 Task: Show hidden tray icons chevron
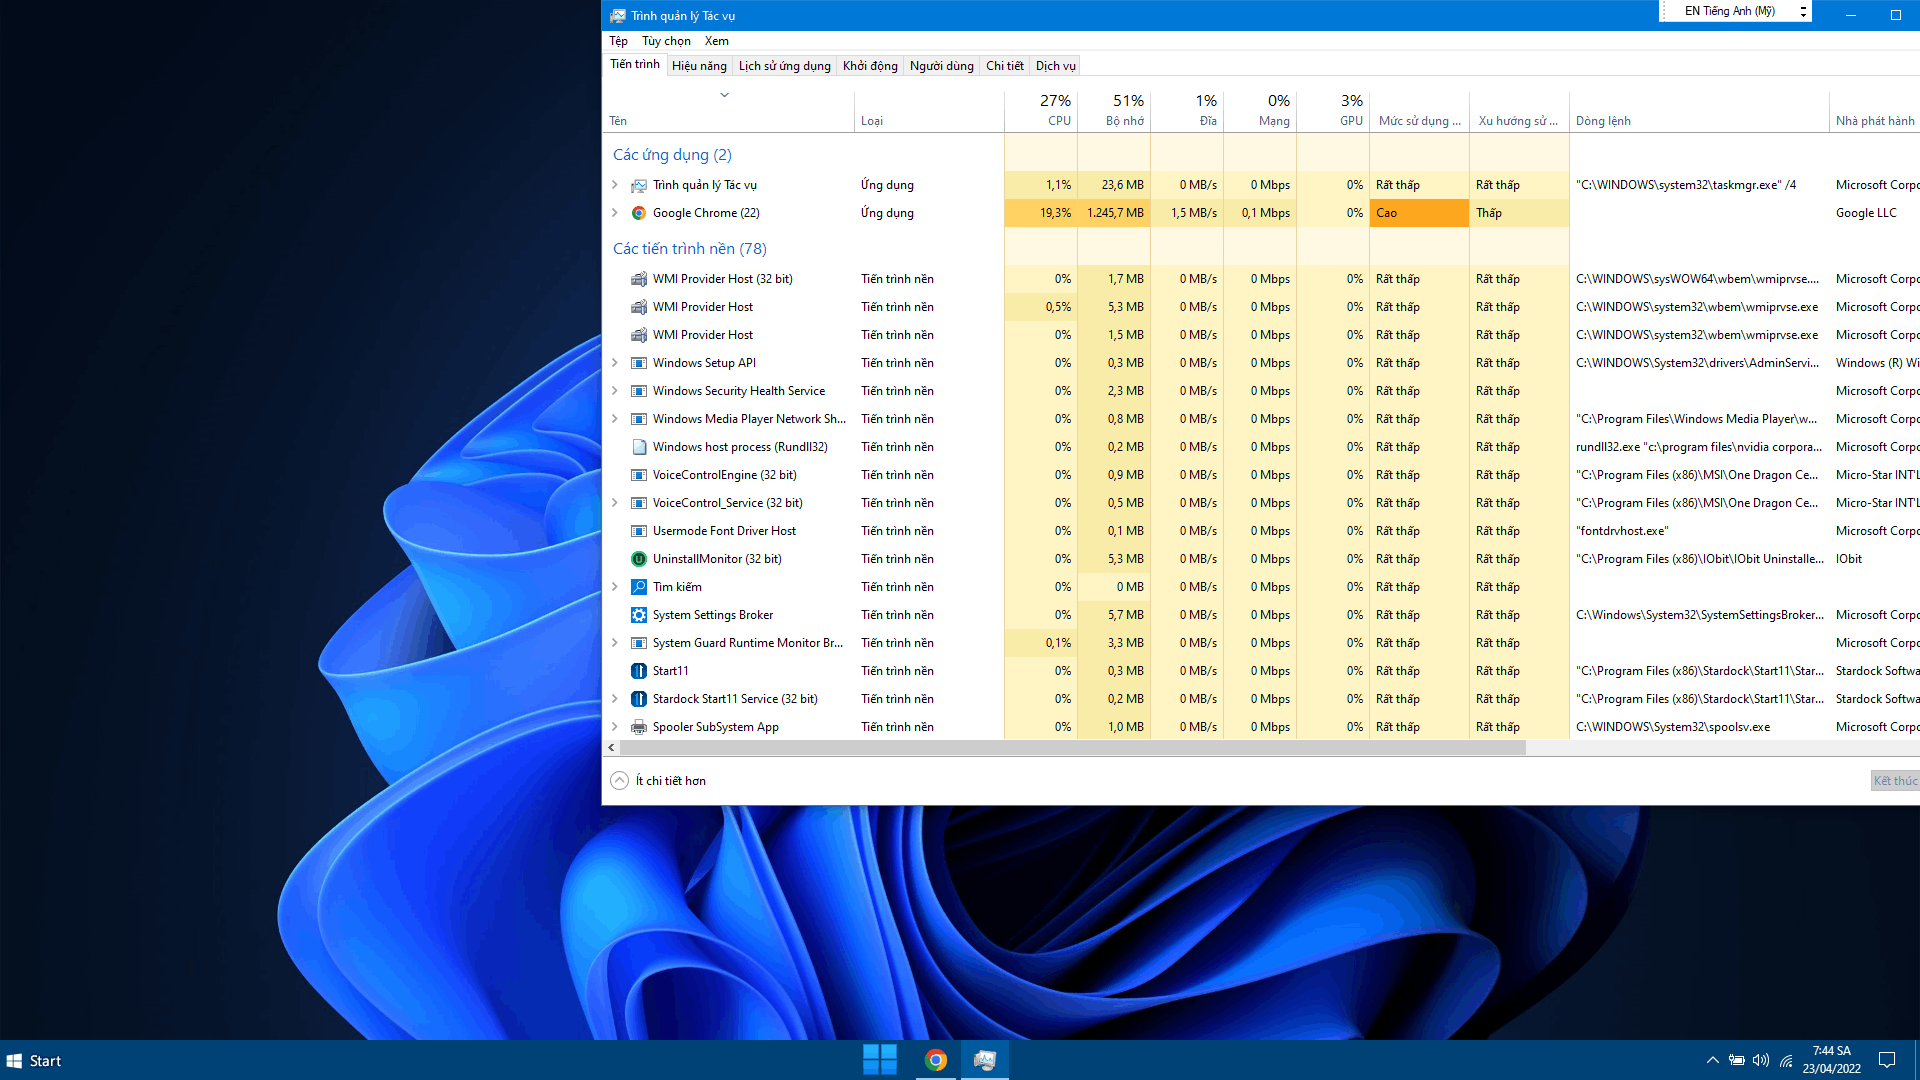tap(1712, 1060)
